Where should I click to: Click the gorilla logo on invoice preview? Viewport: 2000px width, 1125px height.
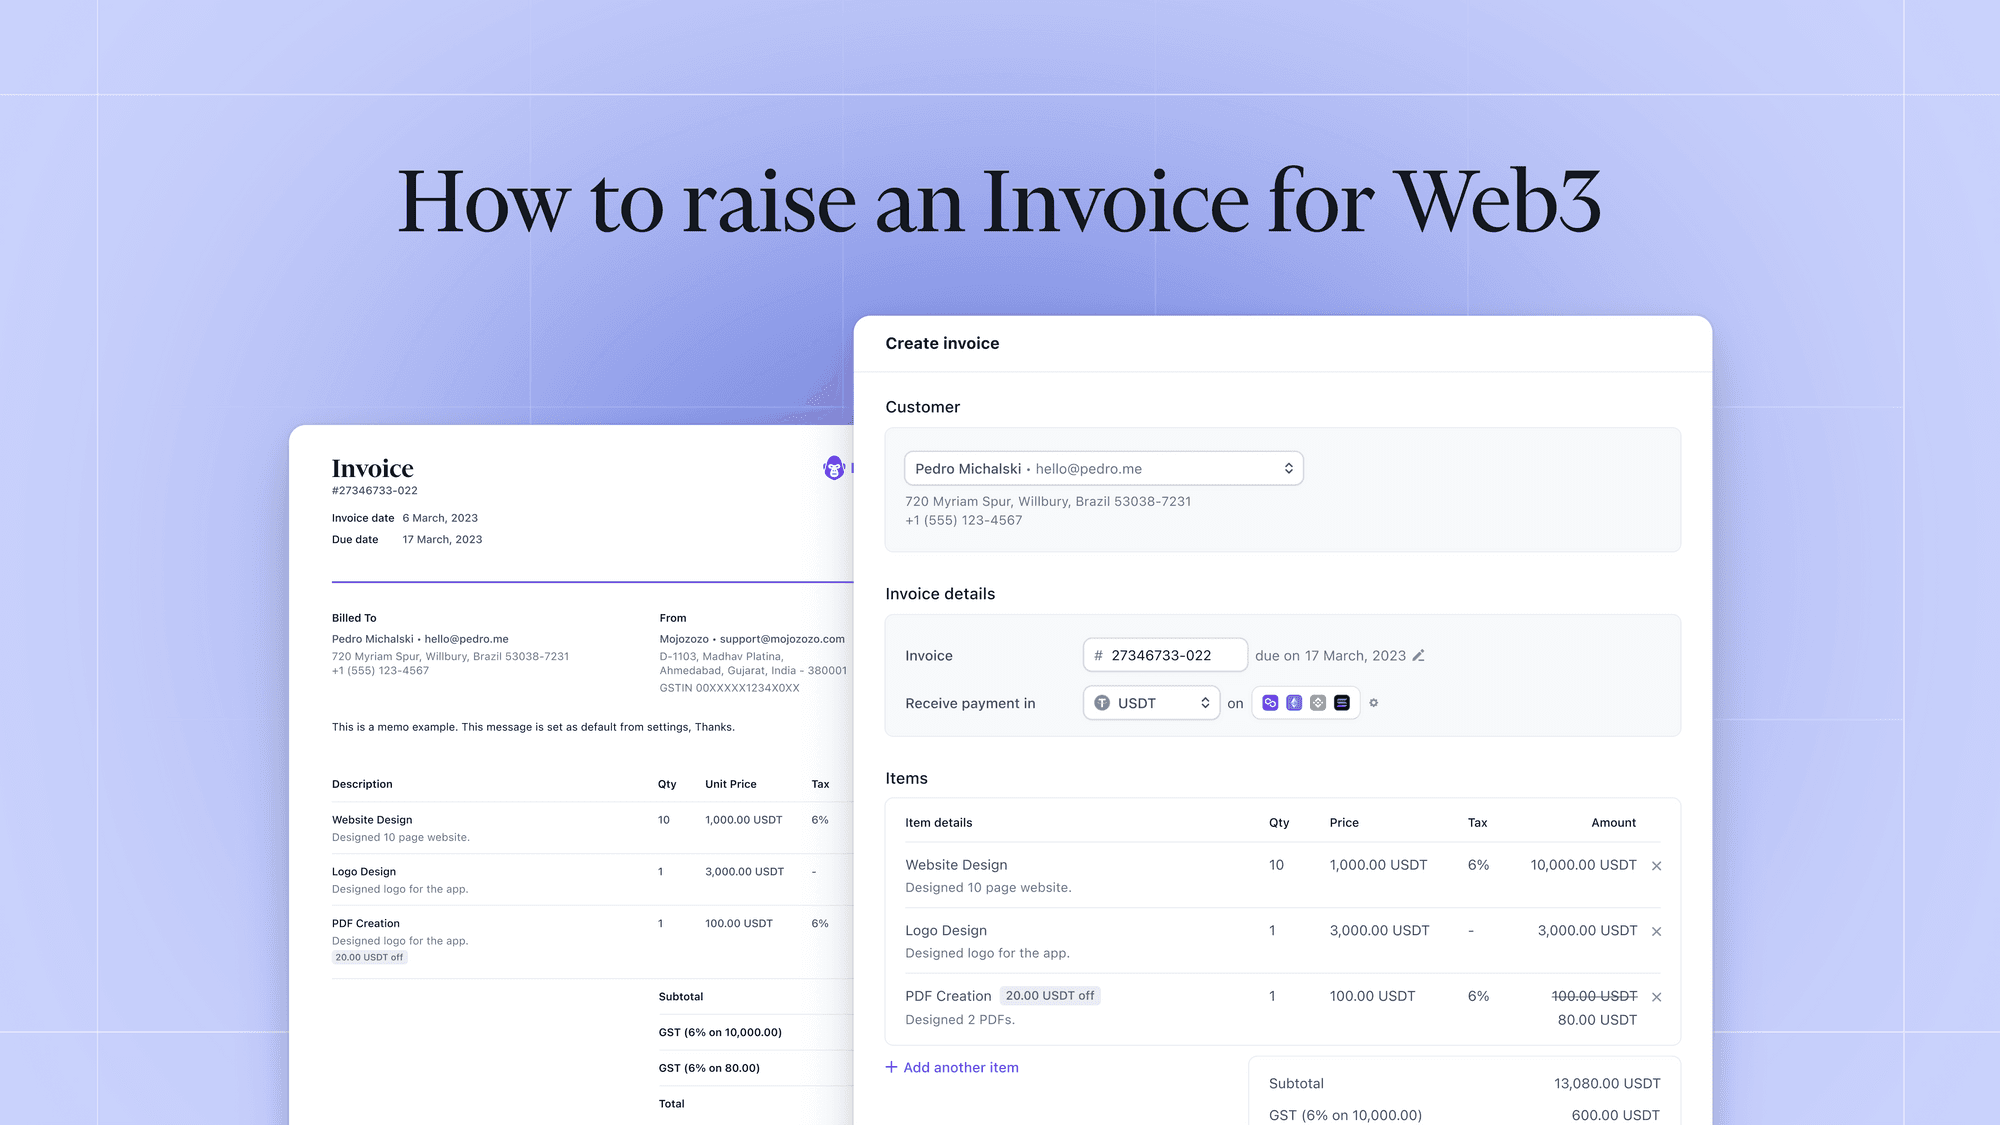(834, 468)
